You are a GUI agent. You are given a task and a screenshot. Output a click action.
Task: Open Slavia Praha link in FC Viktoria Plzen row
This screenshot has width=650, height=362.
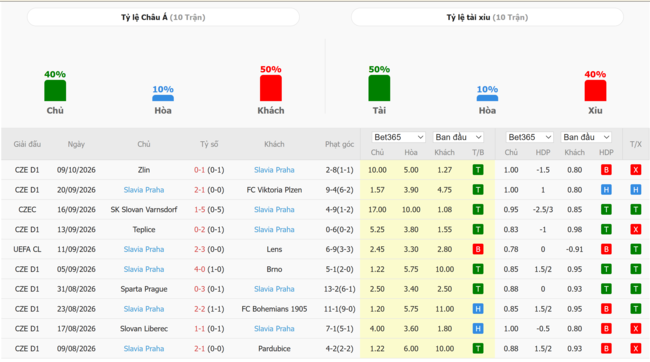tap(144, 190)
